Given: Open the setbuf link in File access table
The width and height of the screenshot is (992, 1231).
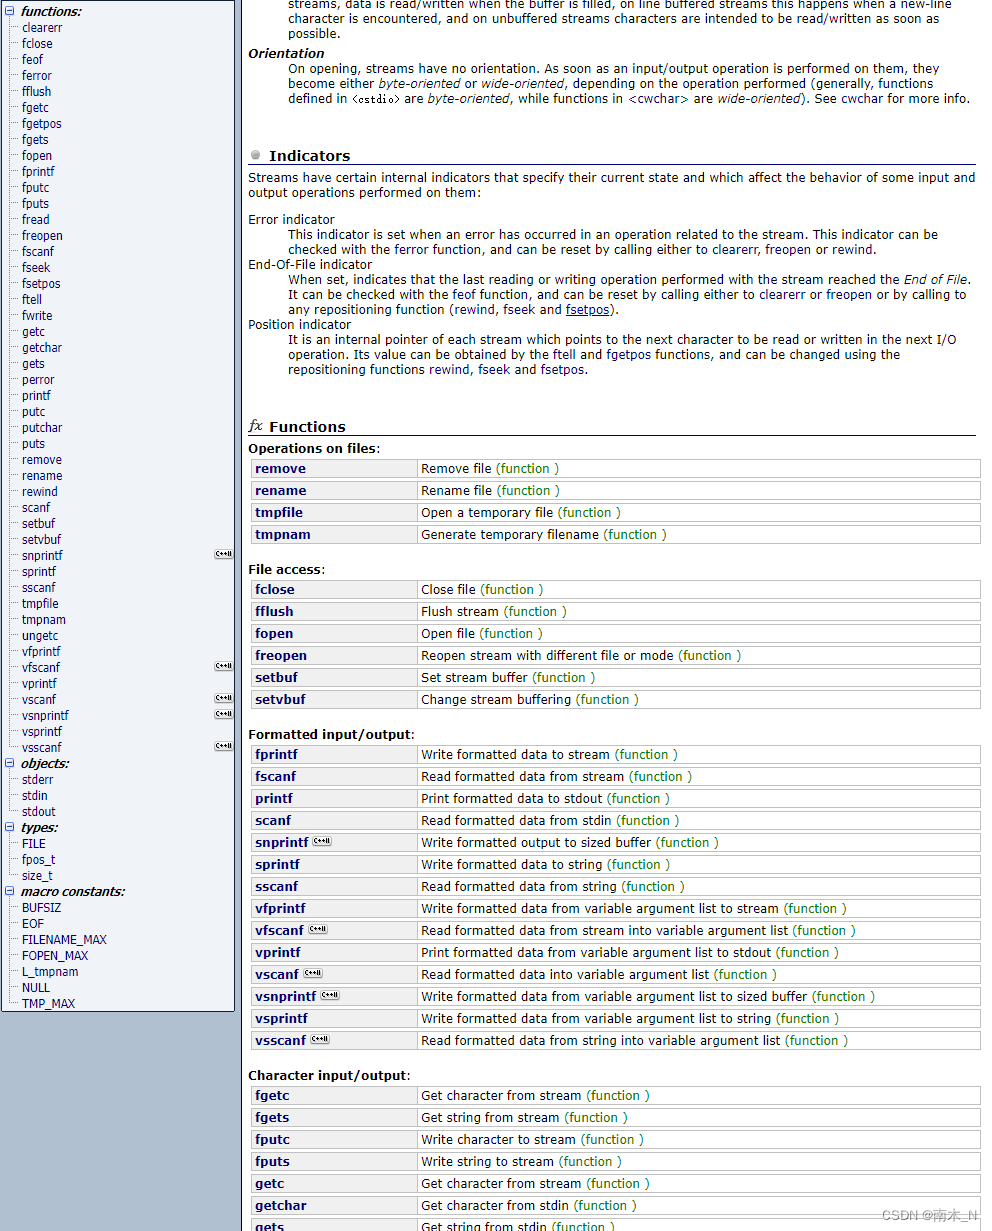Looking at the screenshot, I should (276, 678).
